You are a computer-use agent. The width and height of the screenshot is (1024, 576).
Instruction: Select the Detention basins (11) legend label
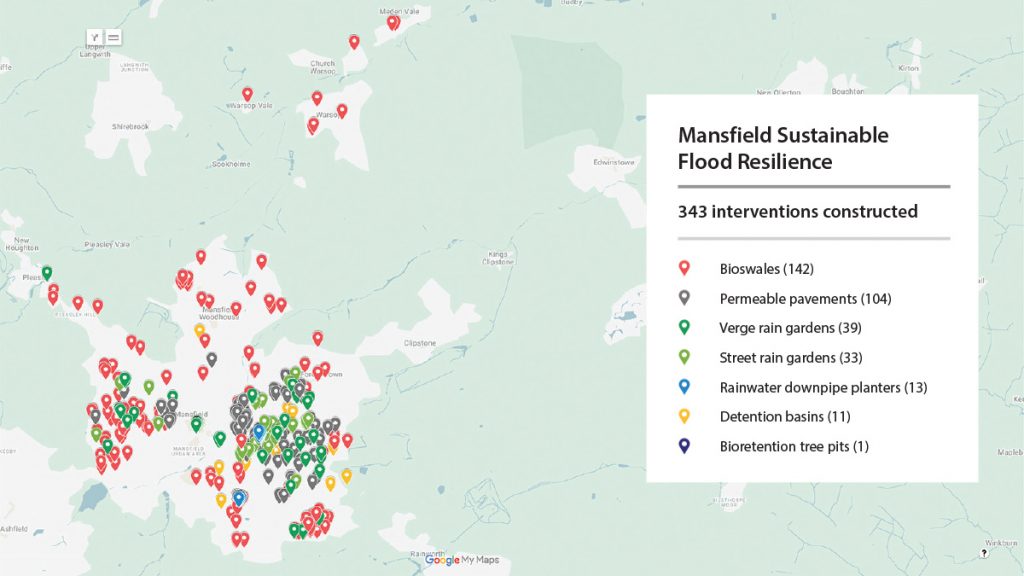click(789, 416)
